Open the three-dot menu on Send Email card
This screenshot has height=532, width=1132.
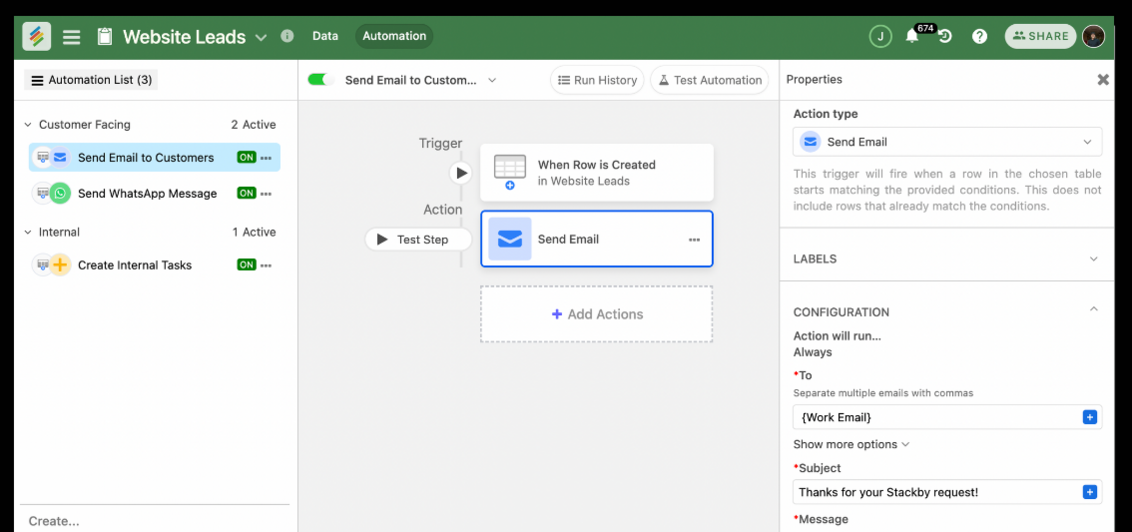(x=694, y=240)
